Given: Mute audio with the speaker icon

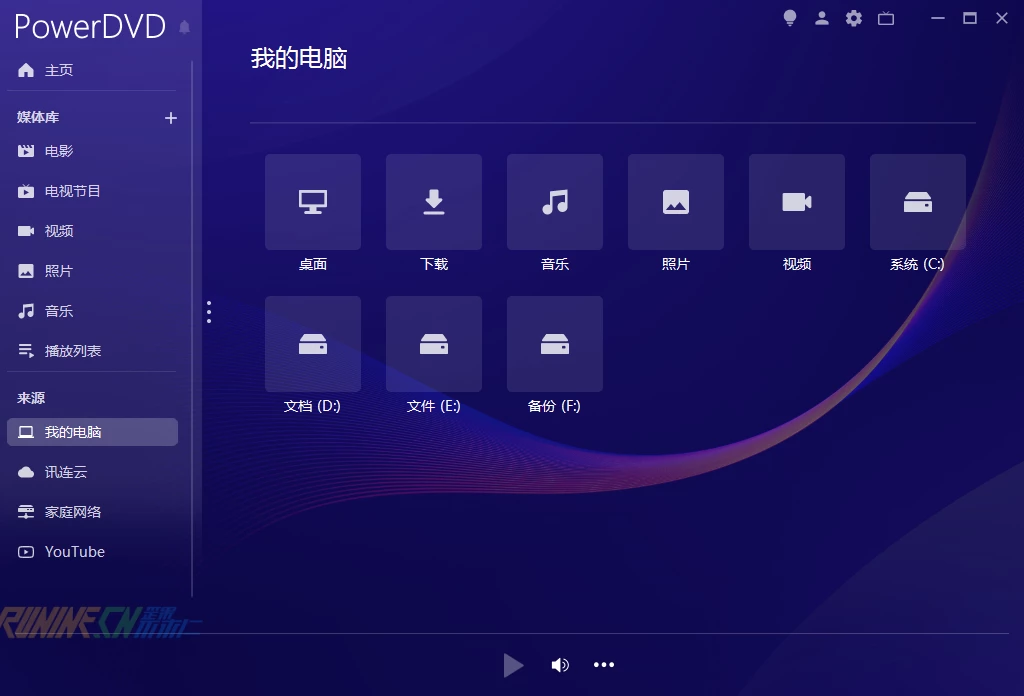Looking at the screenshot, I should click(x=560, y=665).
